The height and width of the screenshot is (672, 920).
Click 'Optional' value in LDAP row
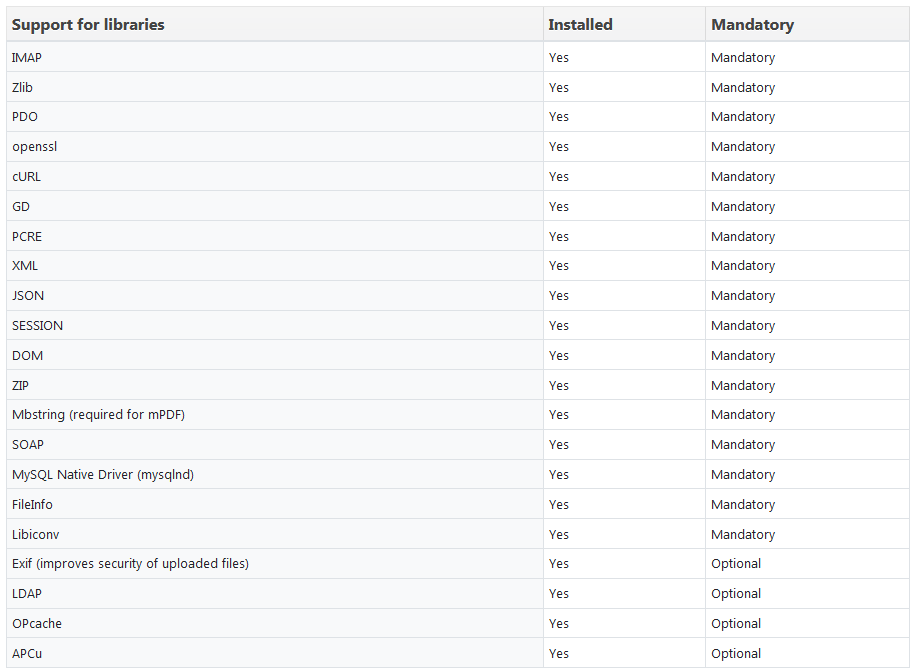(736, 594)
